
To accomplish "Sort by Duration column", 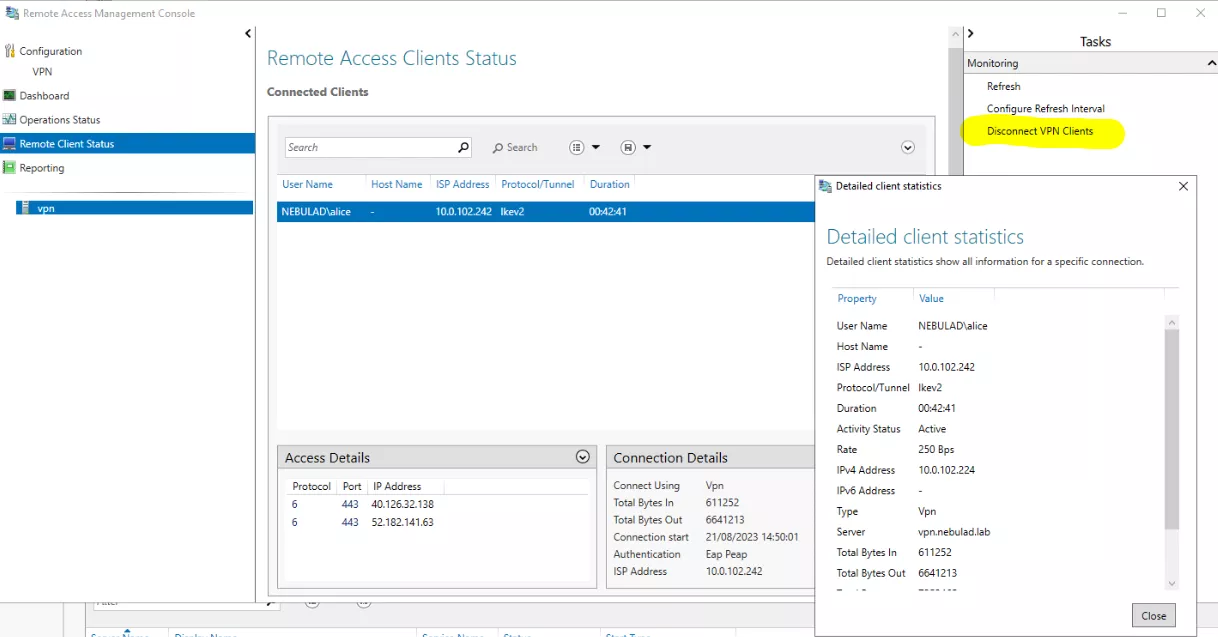I will pos(610,184).
